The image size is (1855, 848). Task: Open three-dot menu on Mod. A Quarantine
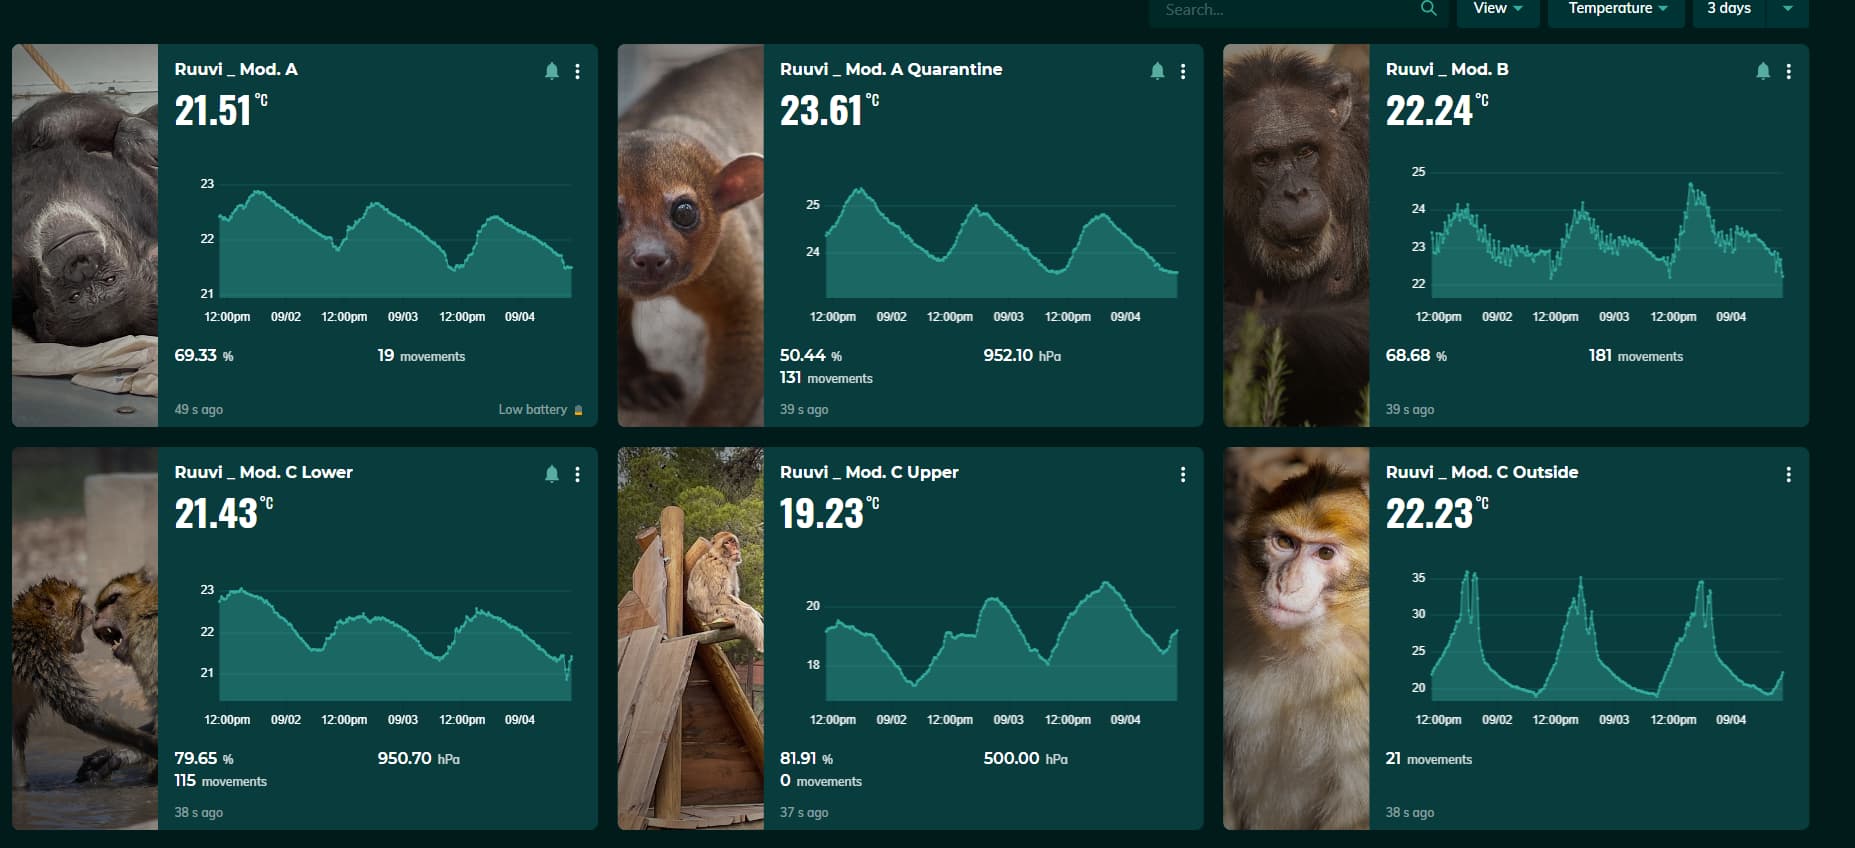click(1183, 71)
